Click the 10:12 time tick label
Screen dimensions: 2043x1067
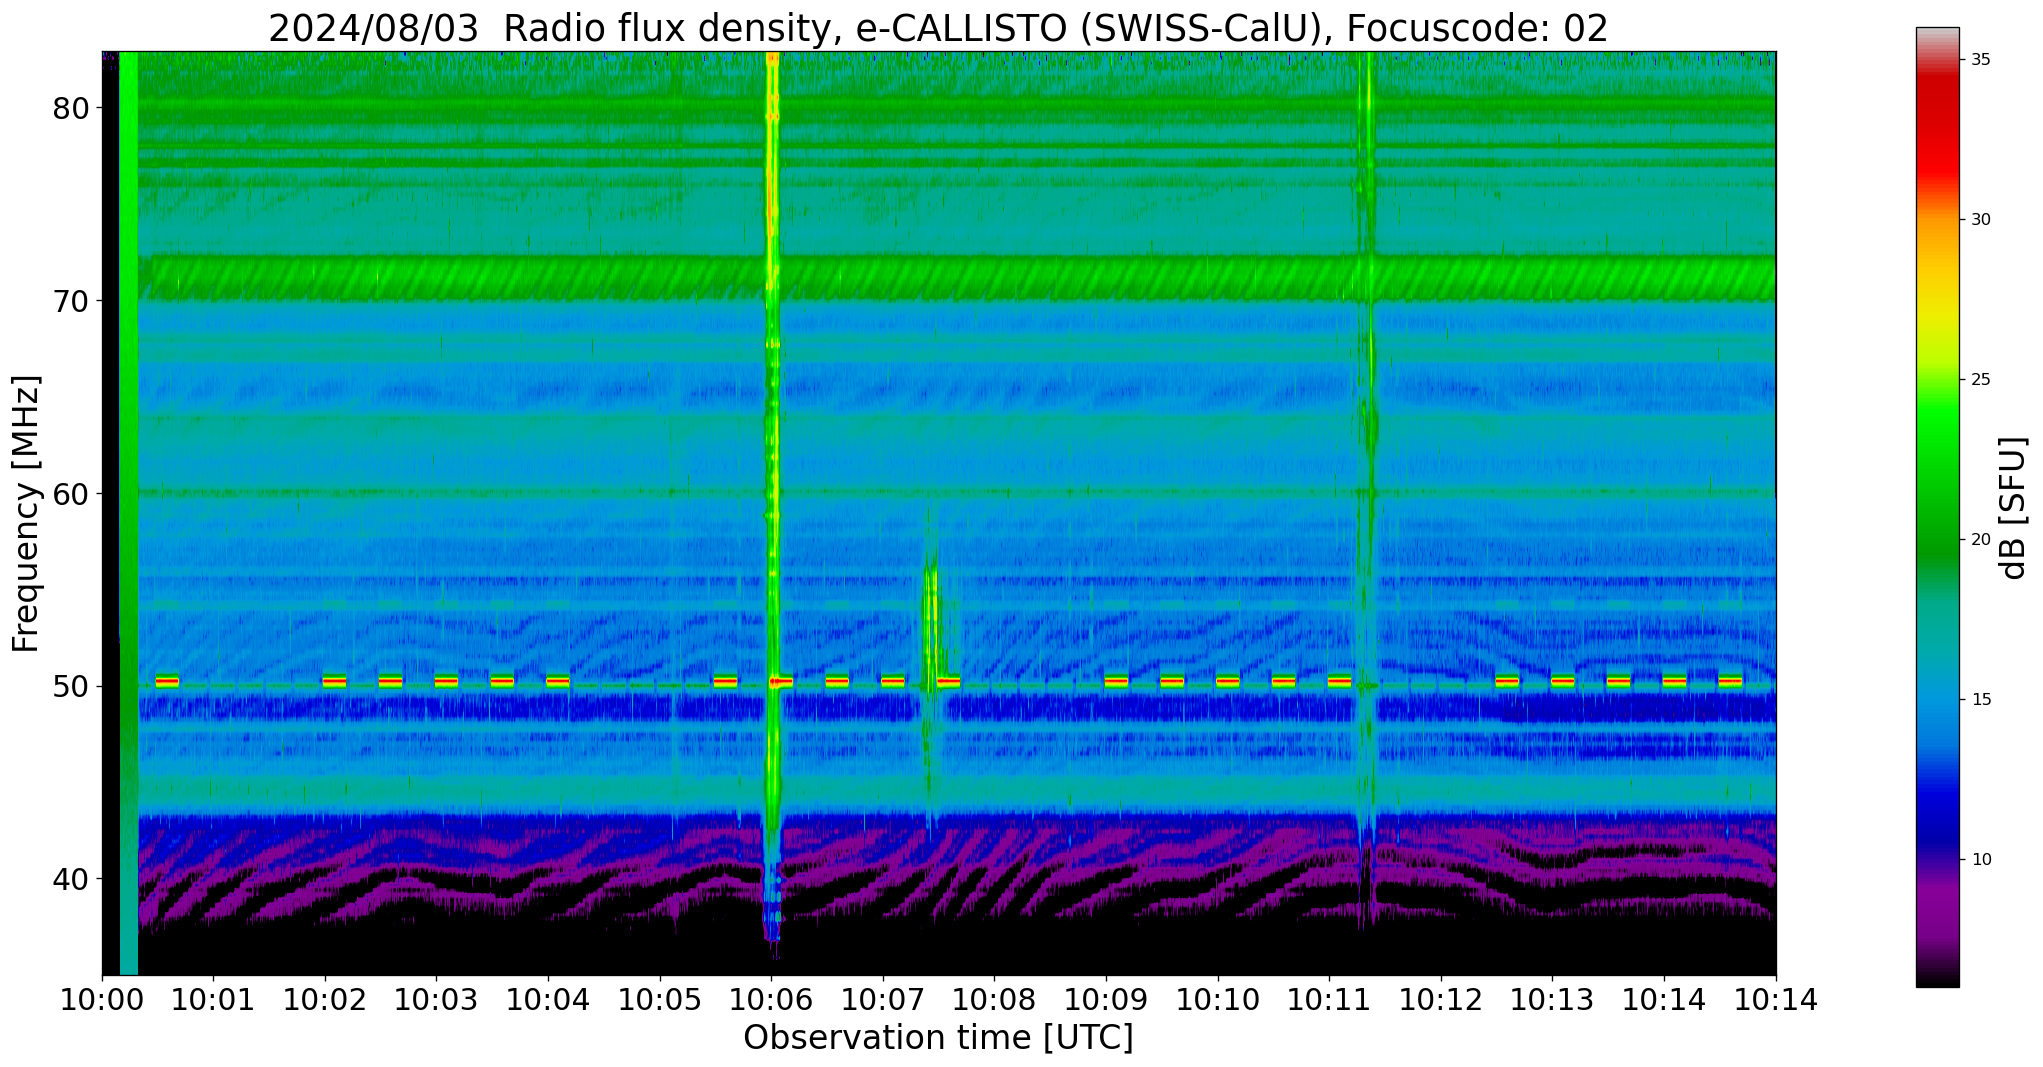coord(1441,1000)
